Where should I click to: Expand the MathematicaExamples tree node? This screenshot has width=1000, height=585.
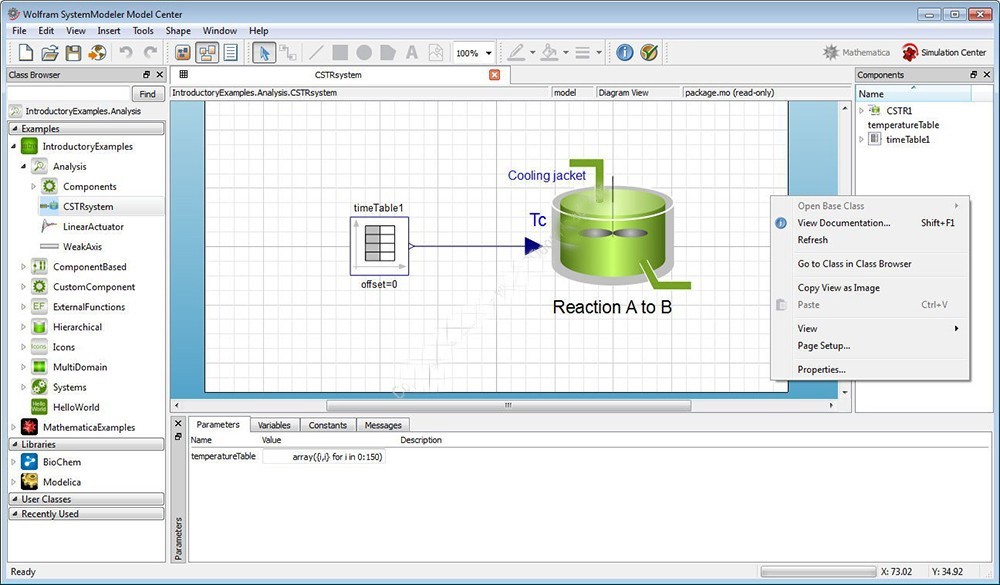(x=14, y=427)
